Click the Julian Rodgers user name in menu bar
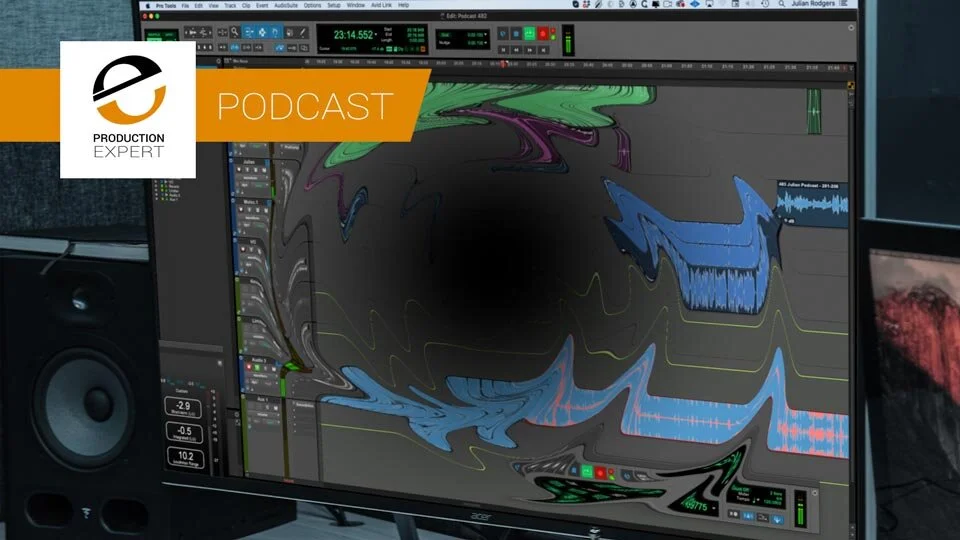 (x=812, y=4)
